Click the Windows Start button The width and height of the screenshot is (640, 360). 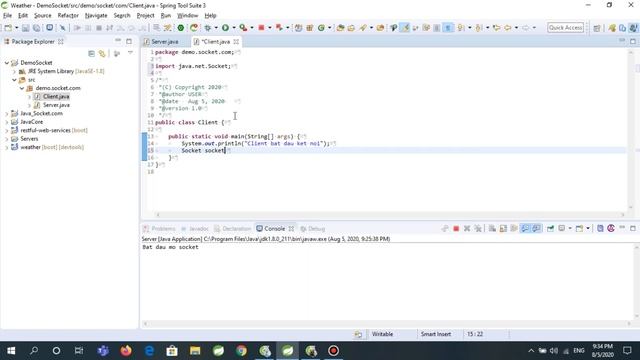[11, 351]
